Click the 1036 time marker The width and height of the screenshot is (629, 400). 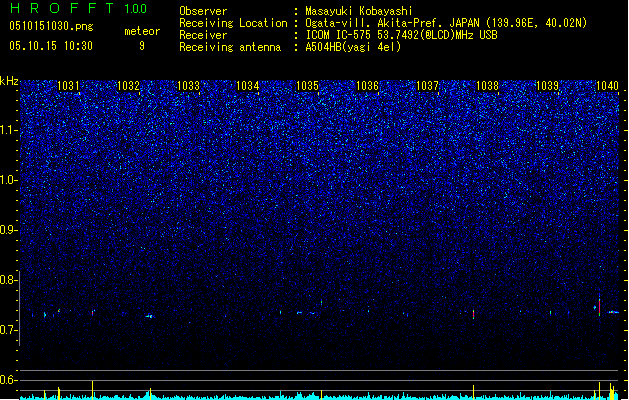tap(367, 86)
